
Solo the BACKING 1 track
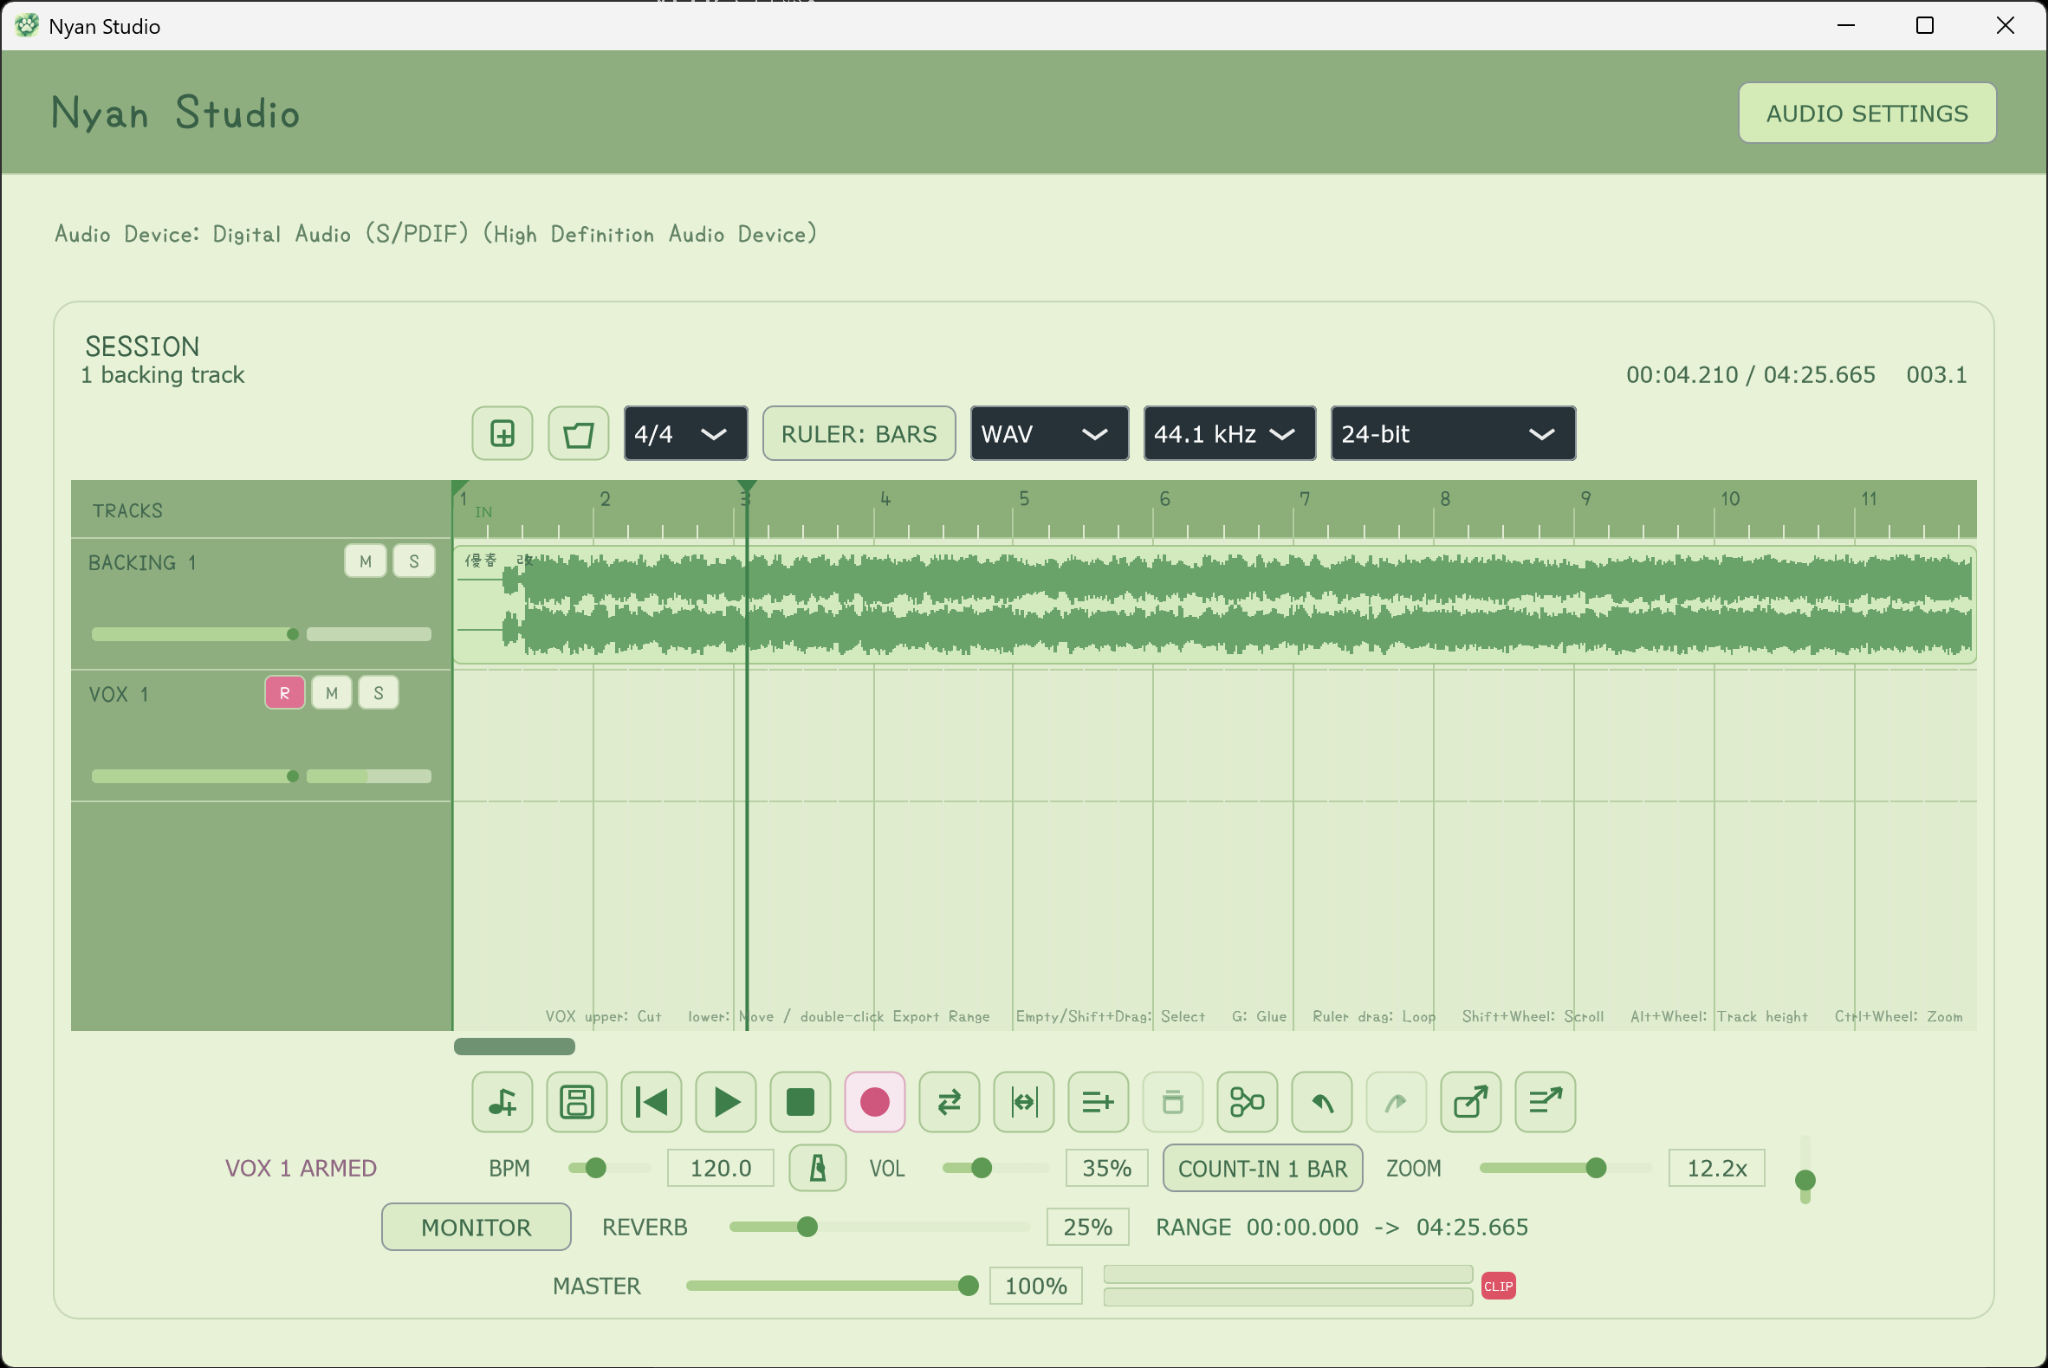(x=414, y=562)
